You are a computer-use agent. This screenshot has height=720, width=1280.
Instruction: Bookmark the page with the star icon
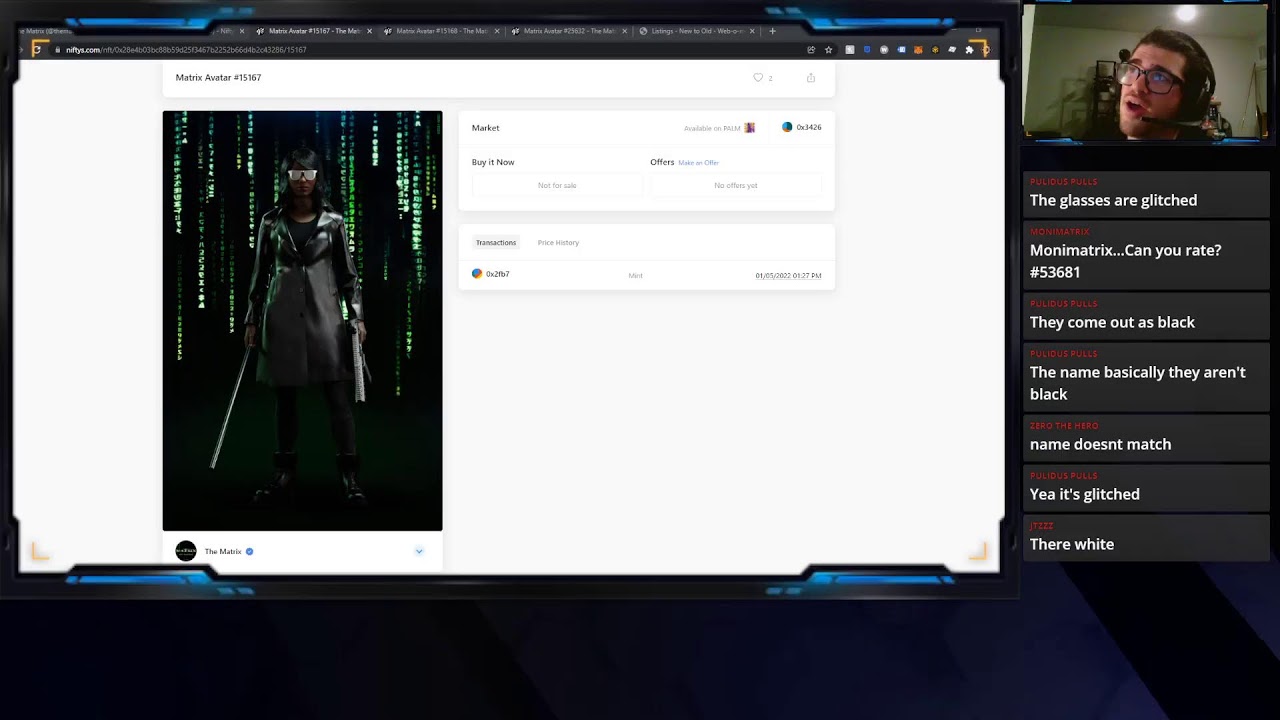828,49
